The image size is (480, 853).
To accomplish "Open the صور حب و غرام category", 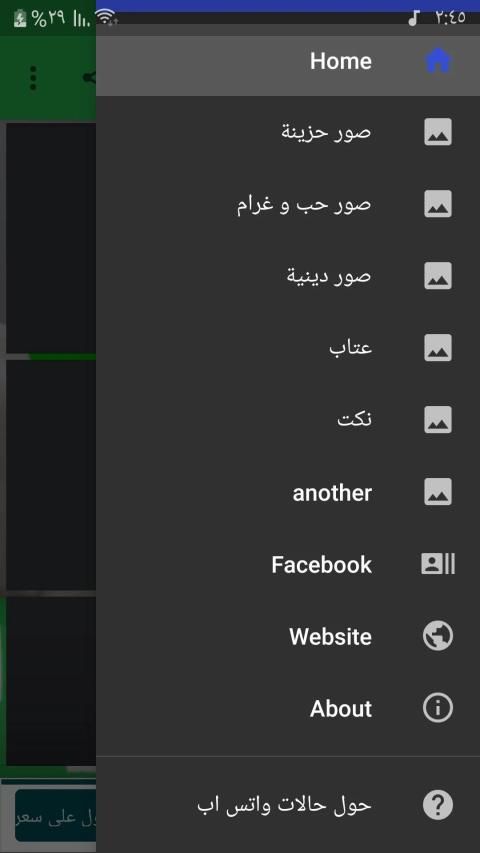I will (288, 204).
